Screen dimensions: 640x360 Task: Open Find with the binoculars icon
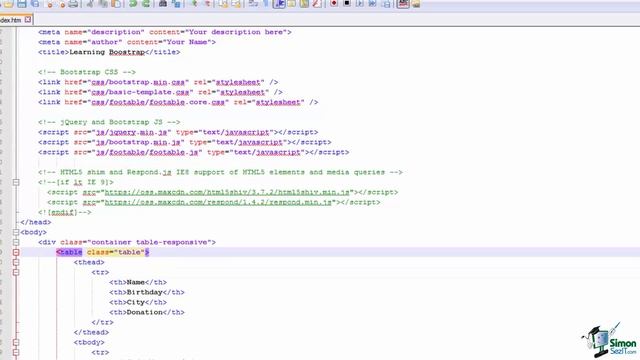point(162,4)
